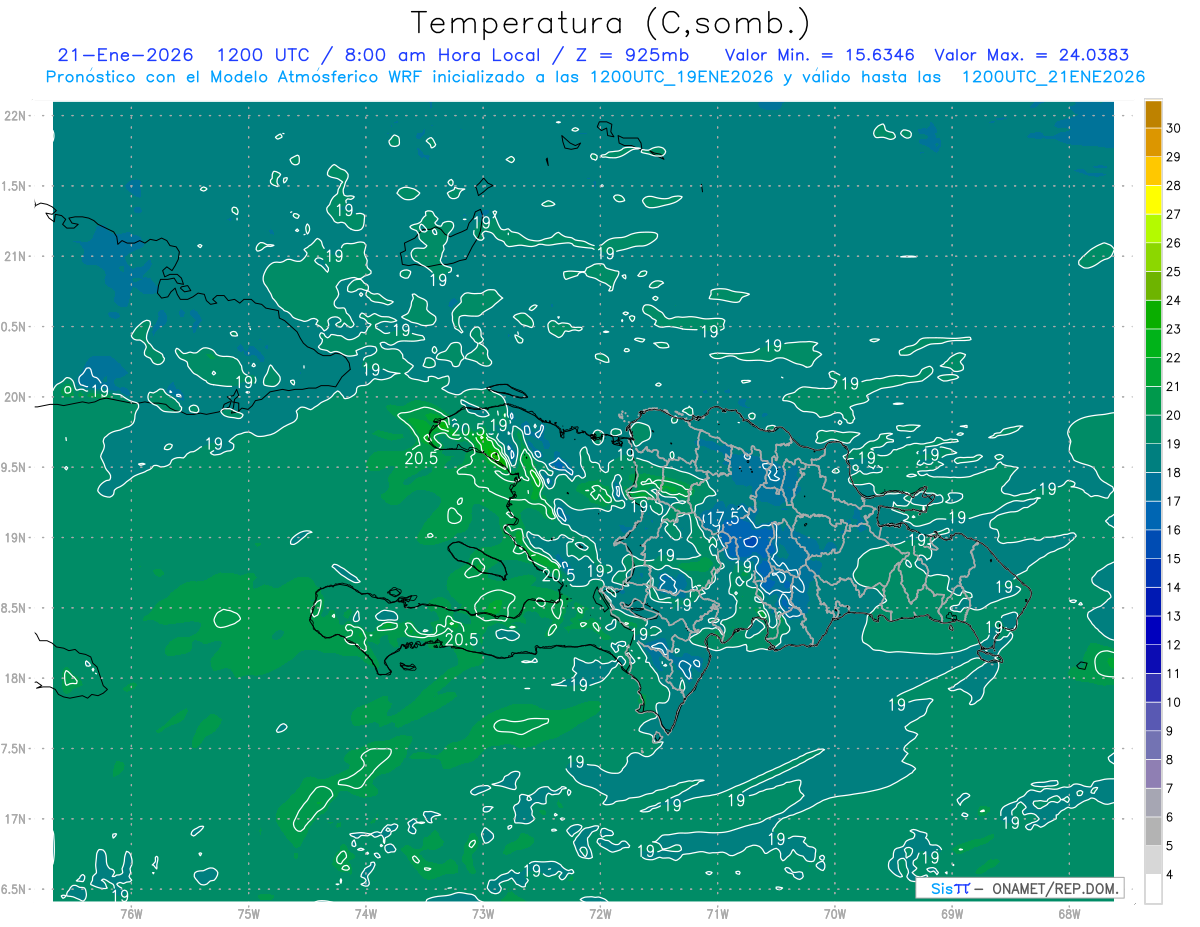Click the '22N' latitude label

pos(14,116)
